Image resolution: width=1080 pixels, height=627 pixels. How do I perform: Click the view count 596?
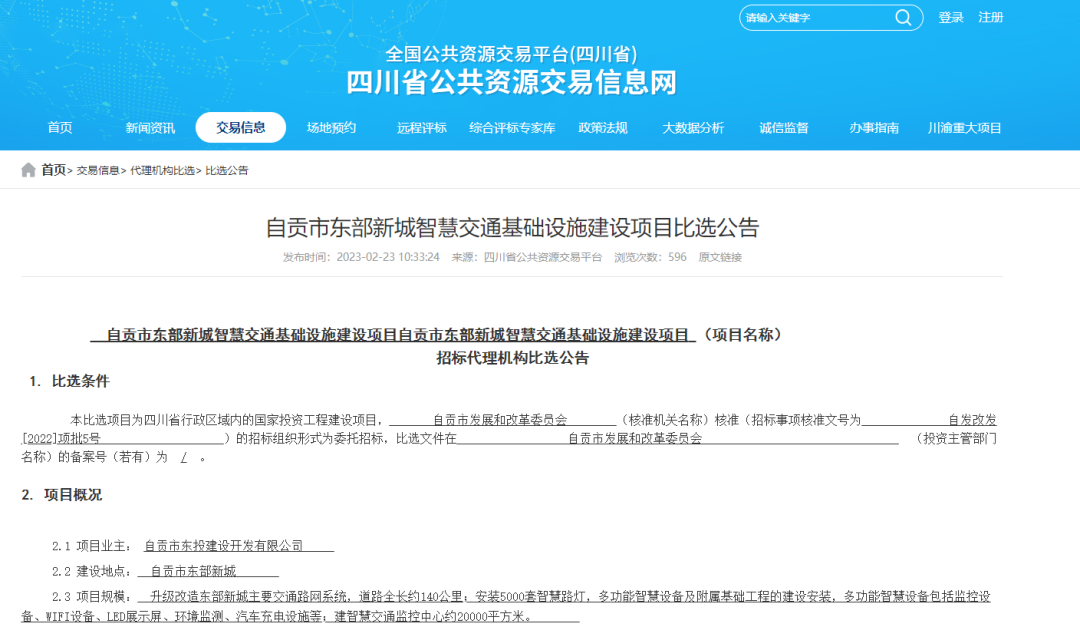click(x=677, y=257)
